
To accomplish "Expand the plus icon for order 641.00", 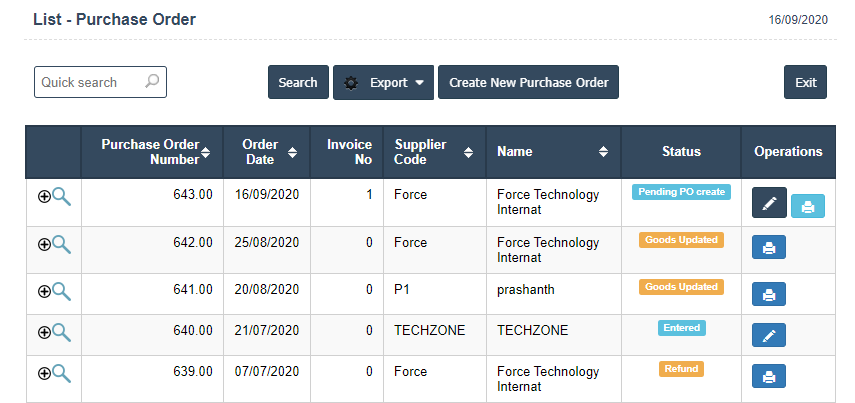I will coord(43,291).
